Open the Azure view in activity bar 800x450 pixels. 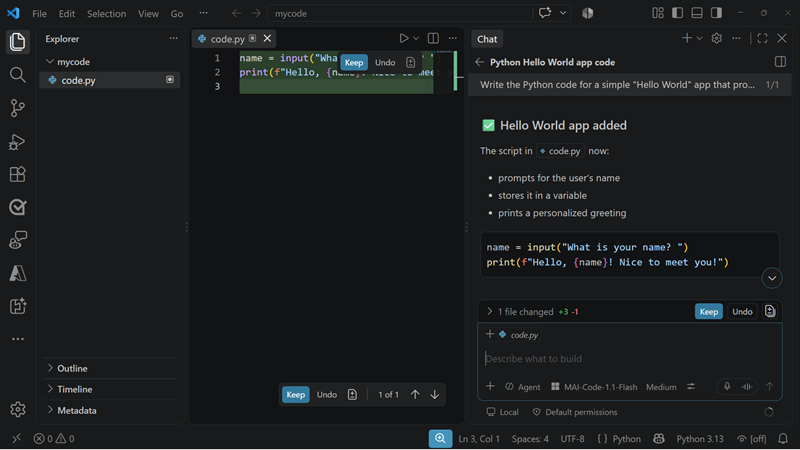click(17, 273)
